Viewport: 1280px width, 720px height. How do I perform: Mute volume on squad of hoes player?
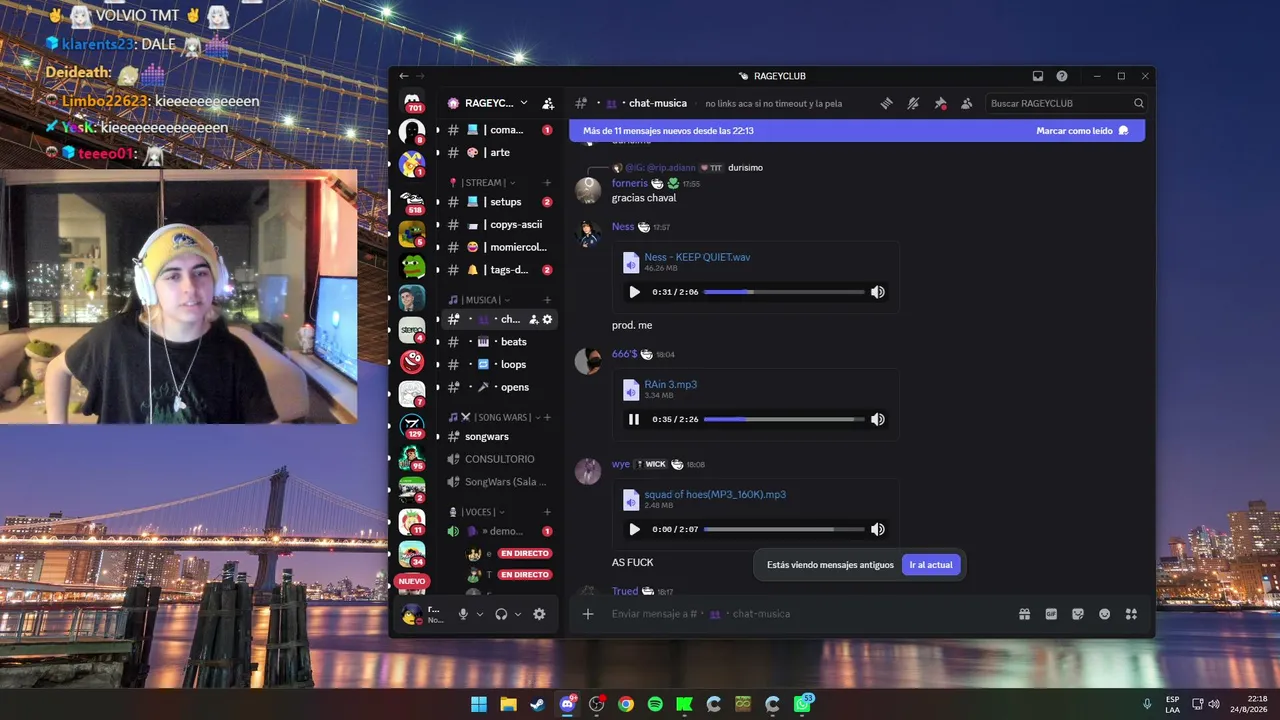(878, 529)
